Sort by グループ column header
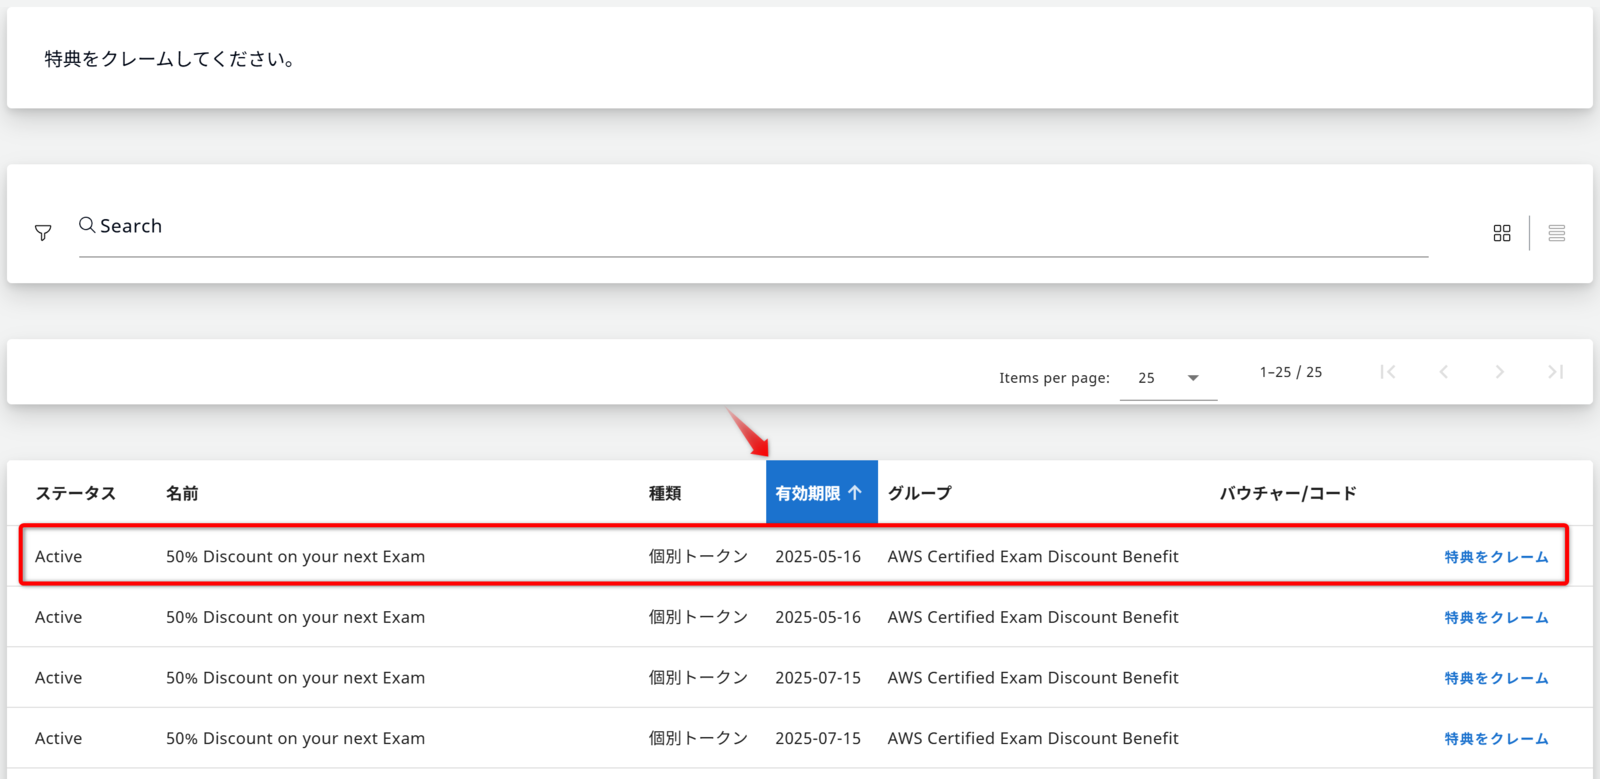The image size is (1600, 779). (920, 493)
